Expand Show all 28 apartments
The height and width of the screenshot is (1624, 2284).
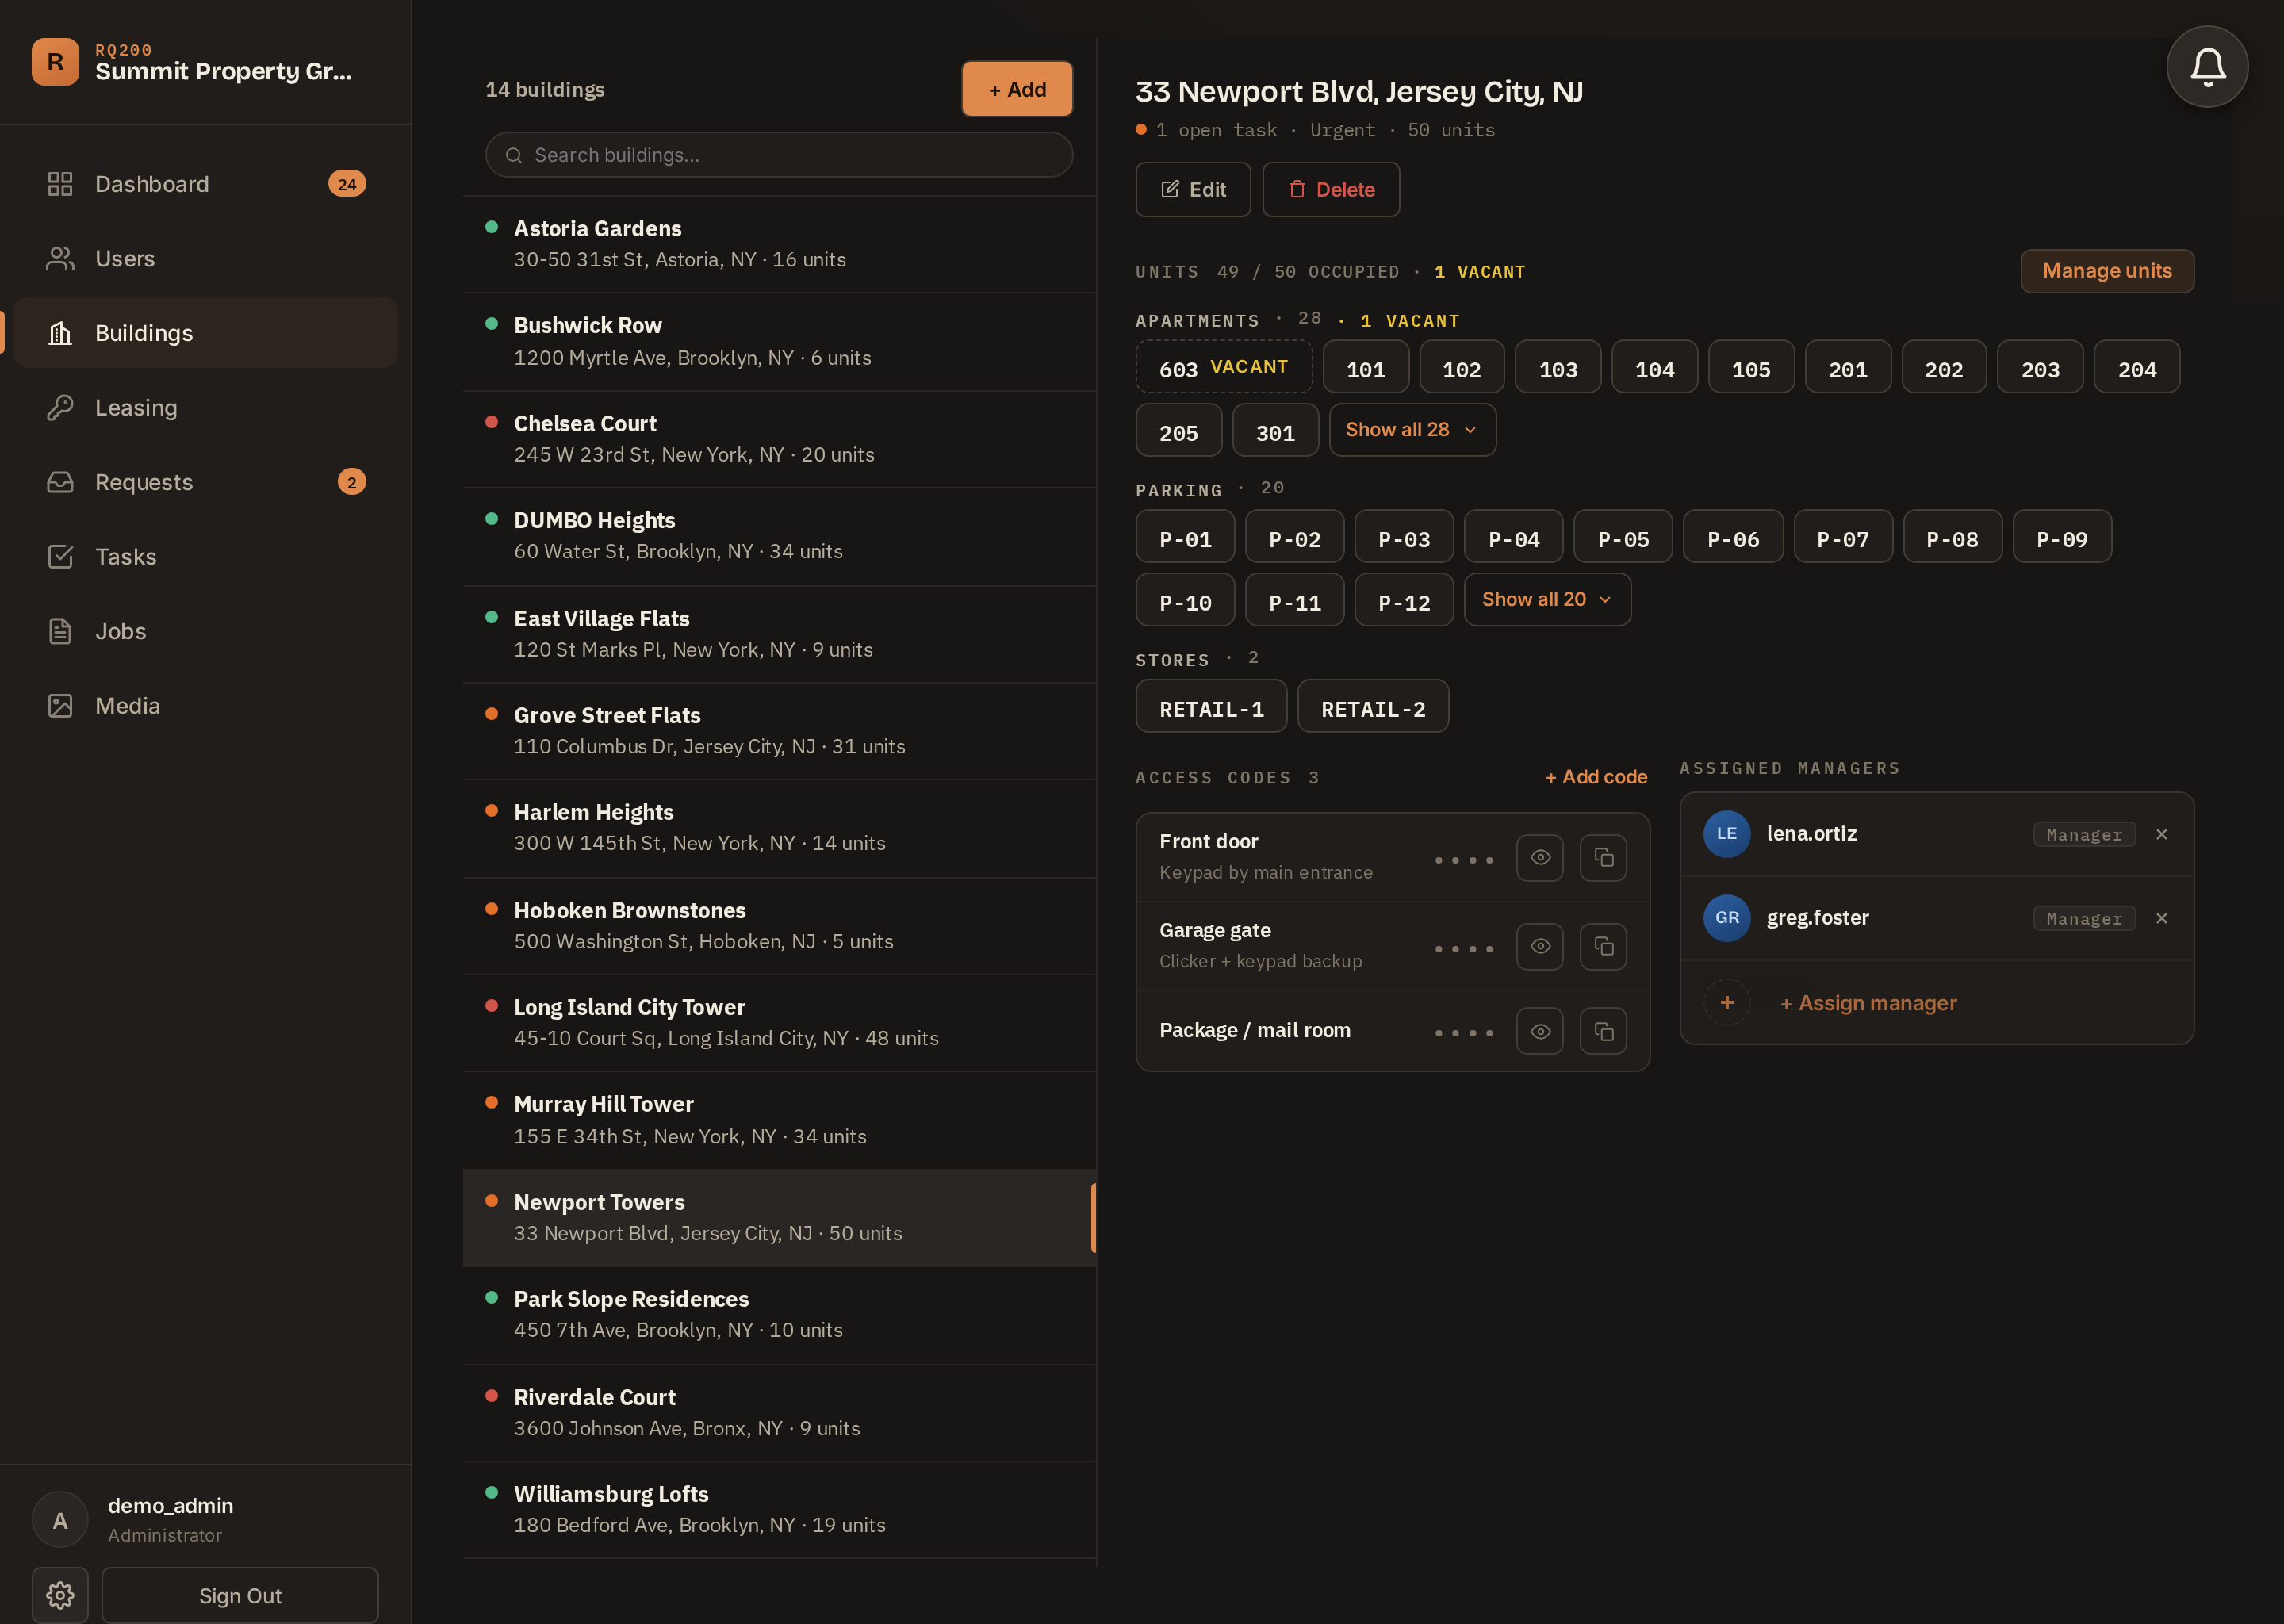coord(1412,430)
